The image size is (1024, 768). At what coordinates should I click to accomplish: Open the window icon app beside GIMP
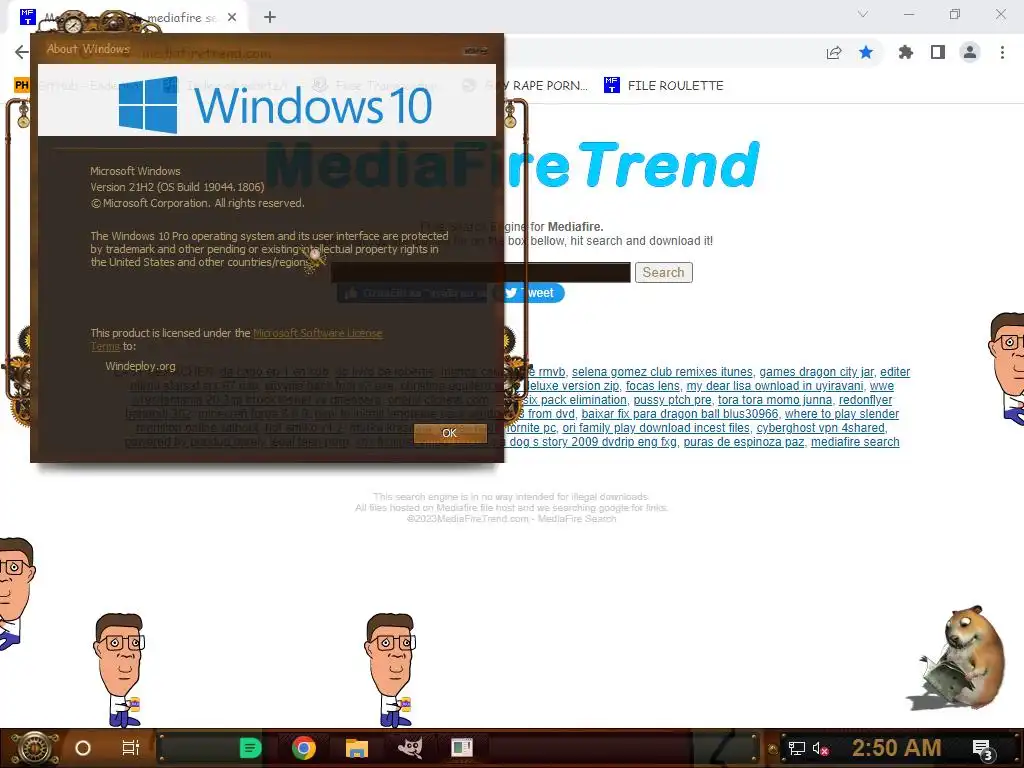point(462,748)
